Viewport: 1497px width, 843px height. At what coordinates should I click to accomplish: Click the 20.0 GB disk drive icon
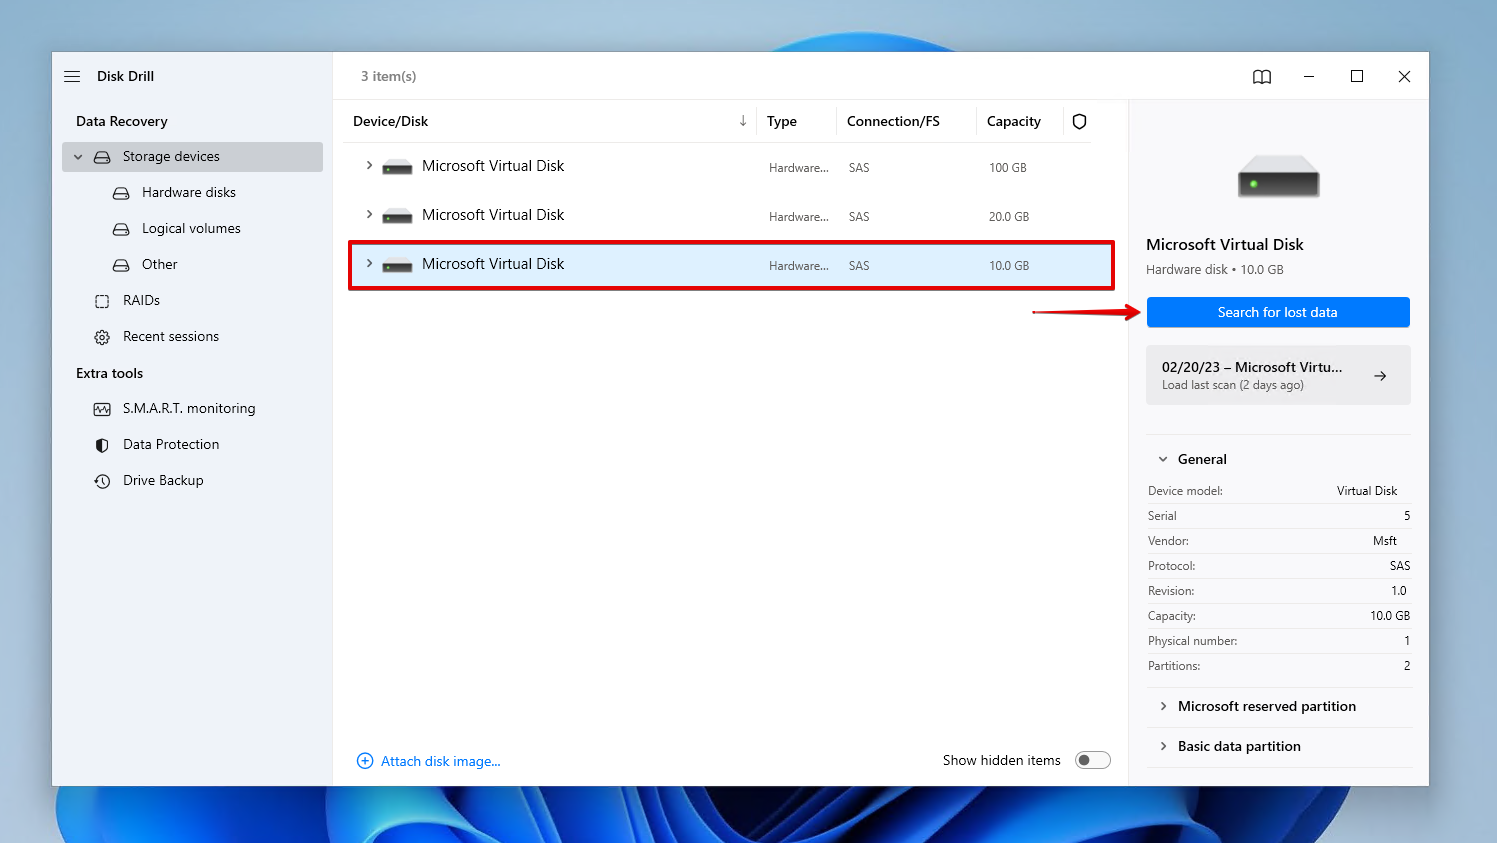pyautogui.click(x=397, y=216)
